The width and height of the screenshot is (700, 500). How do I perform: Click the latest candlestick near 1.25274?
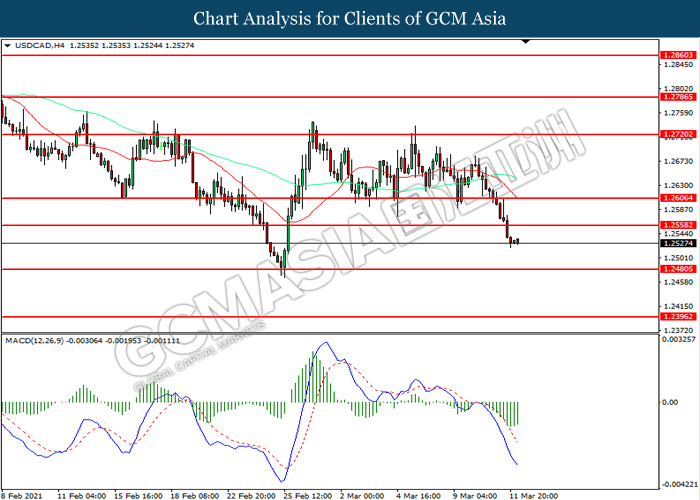(x=518, y=242)
